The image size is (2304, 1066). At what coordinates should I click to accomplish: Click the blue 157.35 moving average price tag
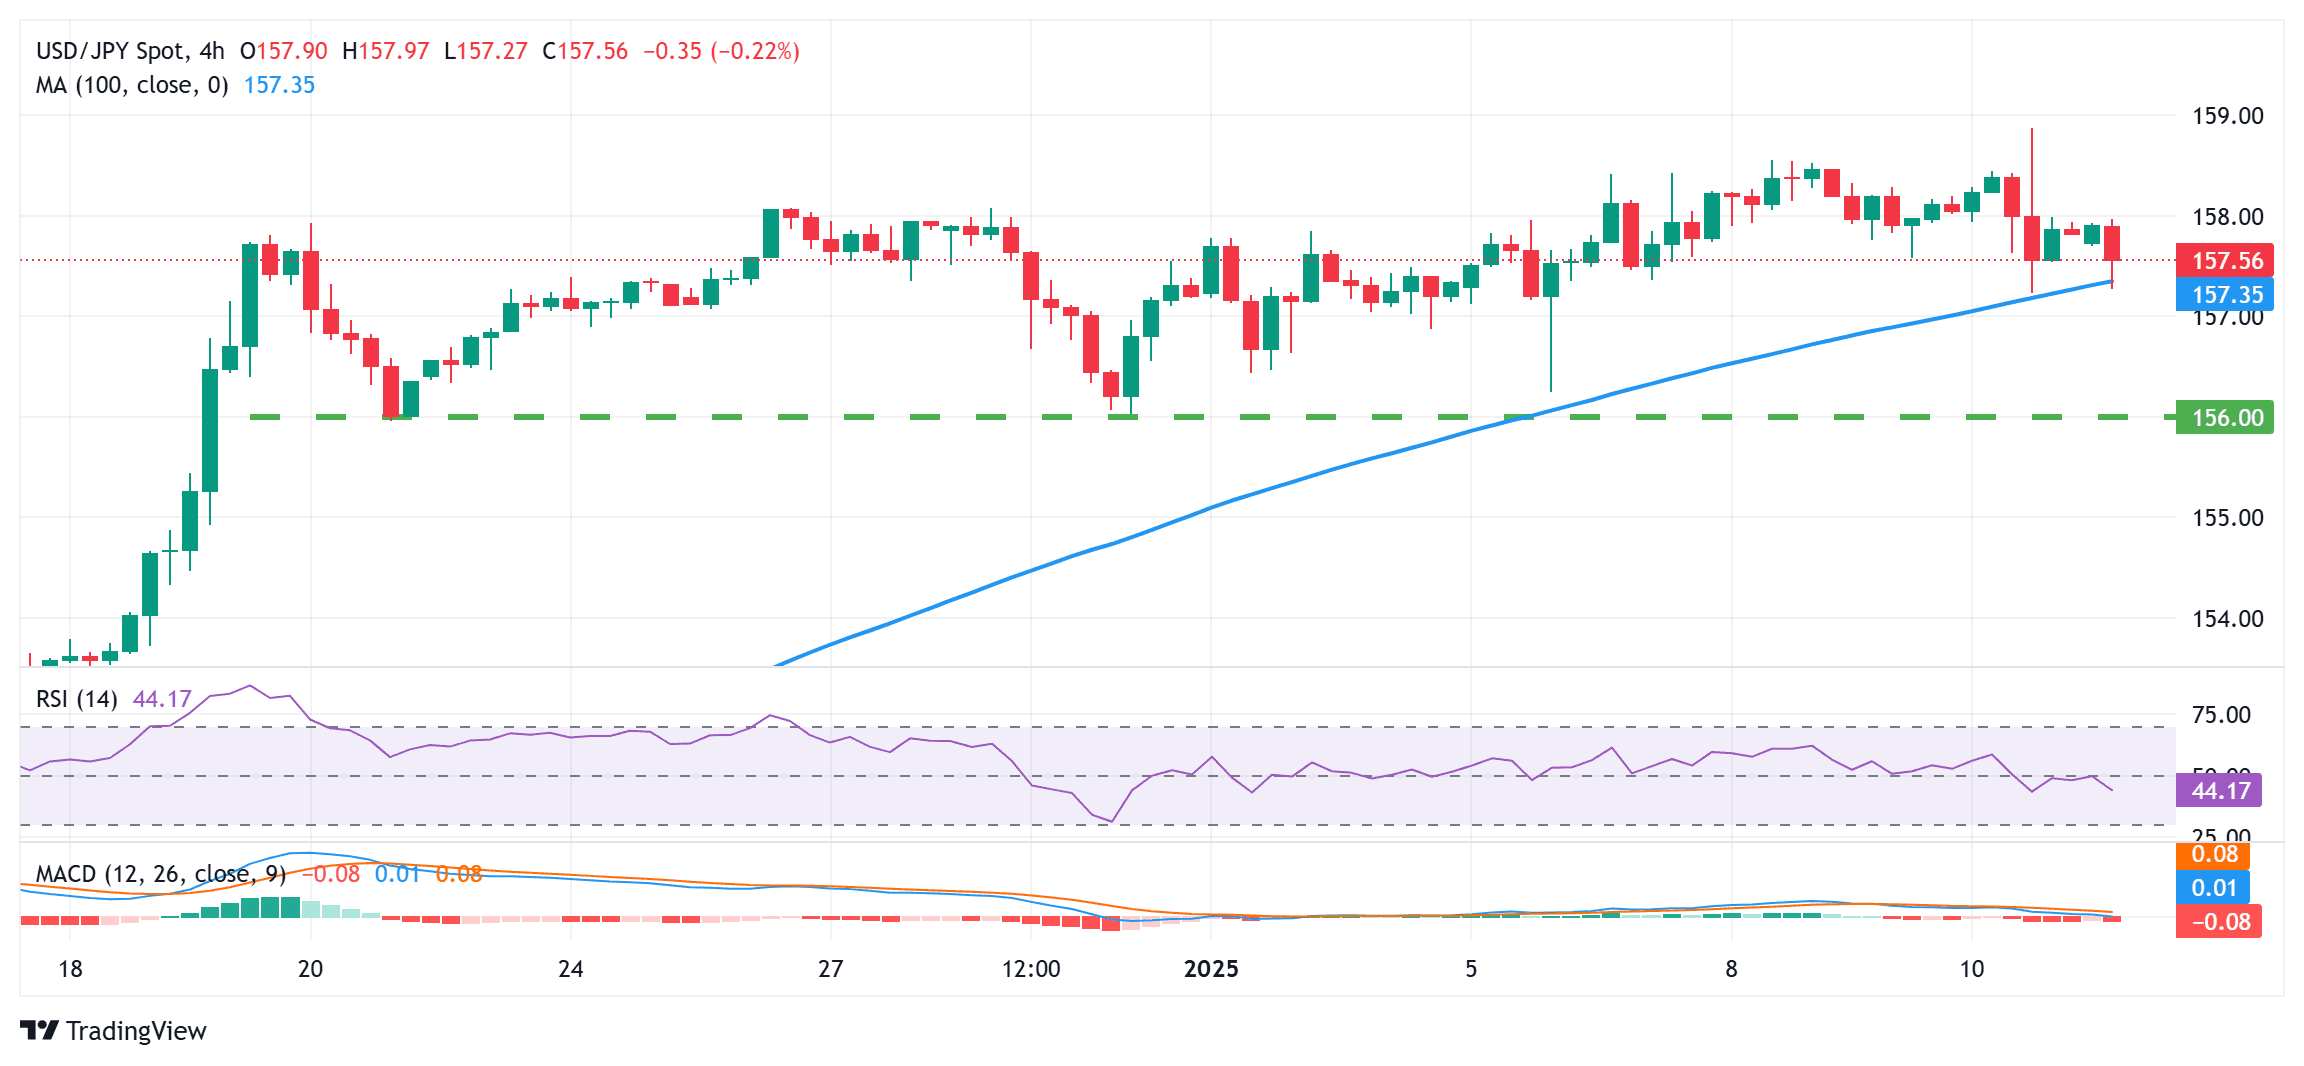(2225, 295)
